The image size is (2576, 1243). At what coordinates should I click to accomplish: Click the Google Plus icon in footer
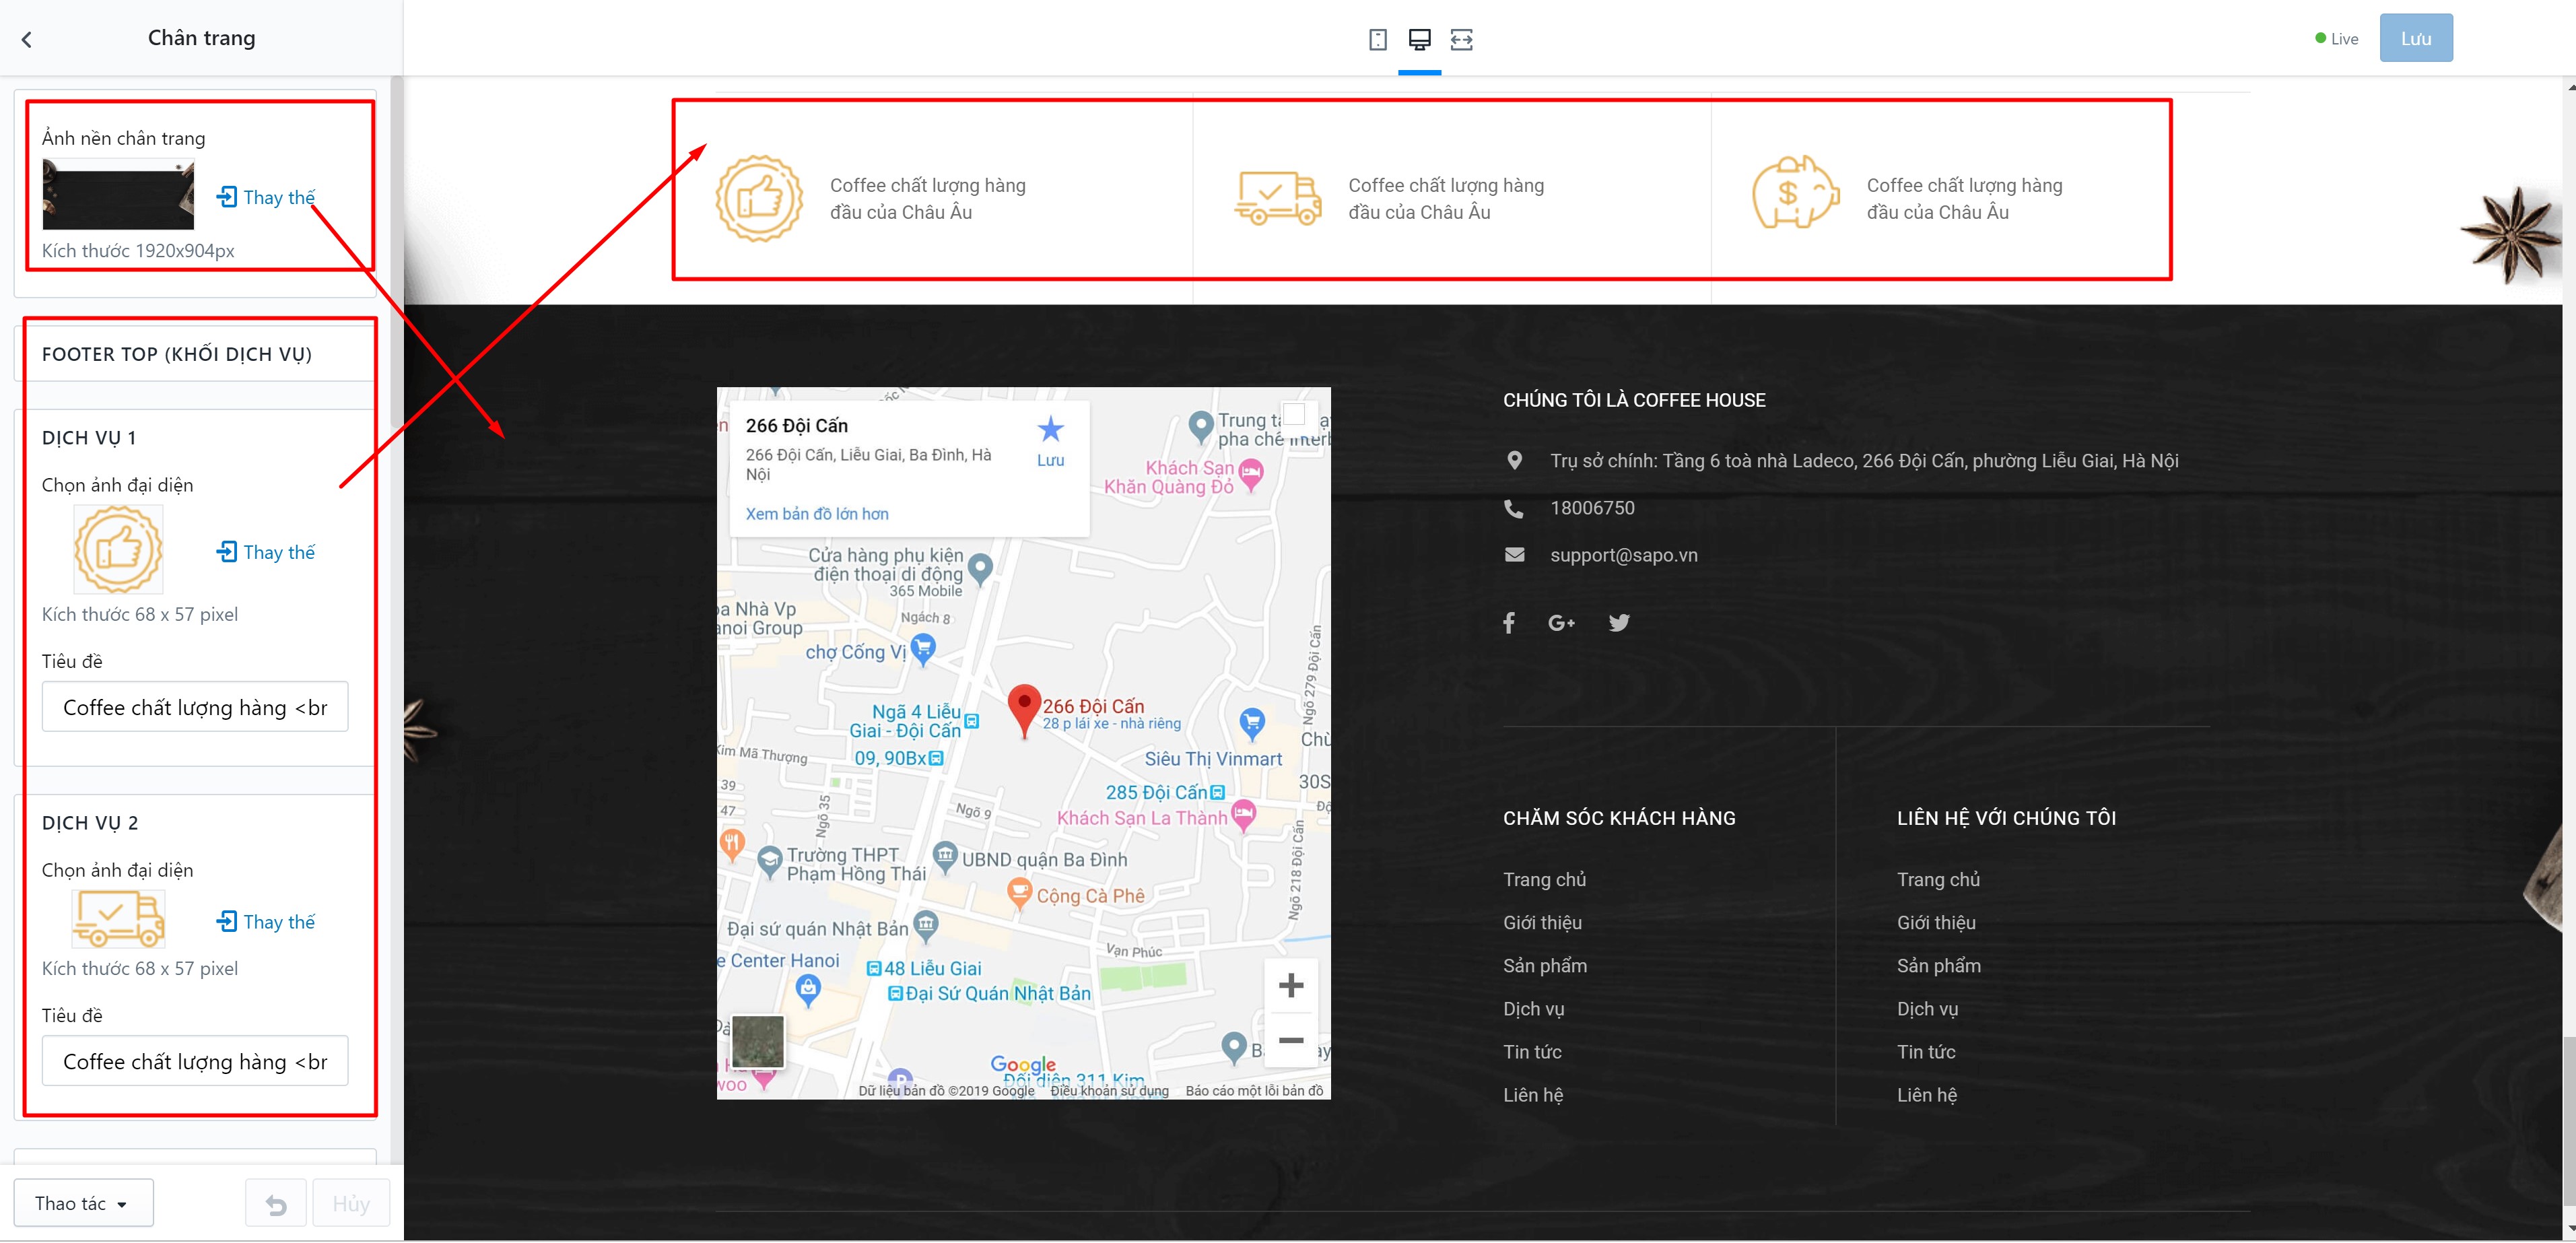coord(1561,623)
